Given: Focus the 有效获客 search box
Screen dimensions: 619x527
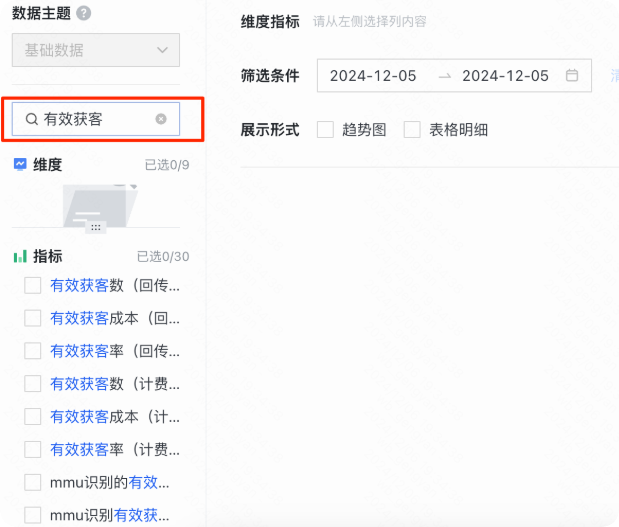Looking at the screenshot, I should (x=96, y=119).
